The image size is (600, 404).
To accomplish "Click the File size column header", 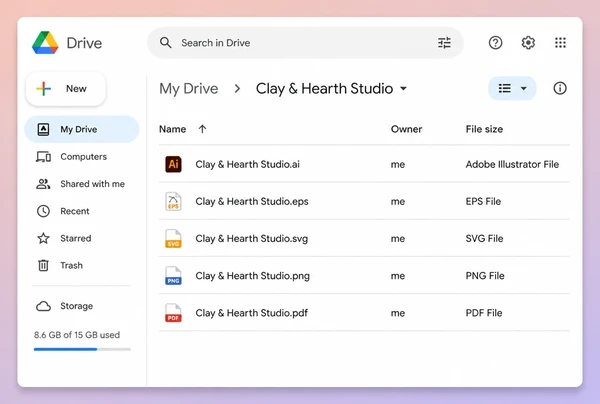I will point(484,129).
